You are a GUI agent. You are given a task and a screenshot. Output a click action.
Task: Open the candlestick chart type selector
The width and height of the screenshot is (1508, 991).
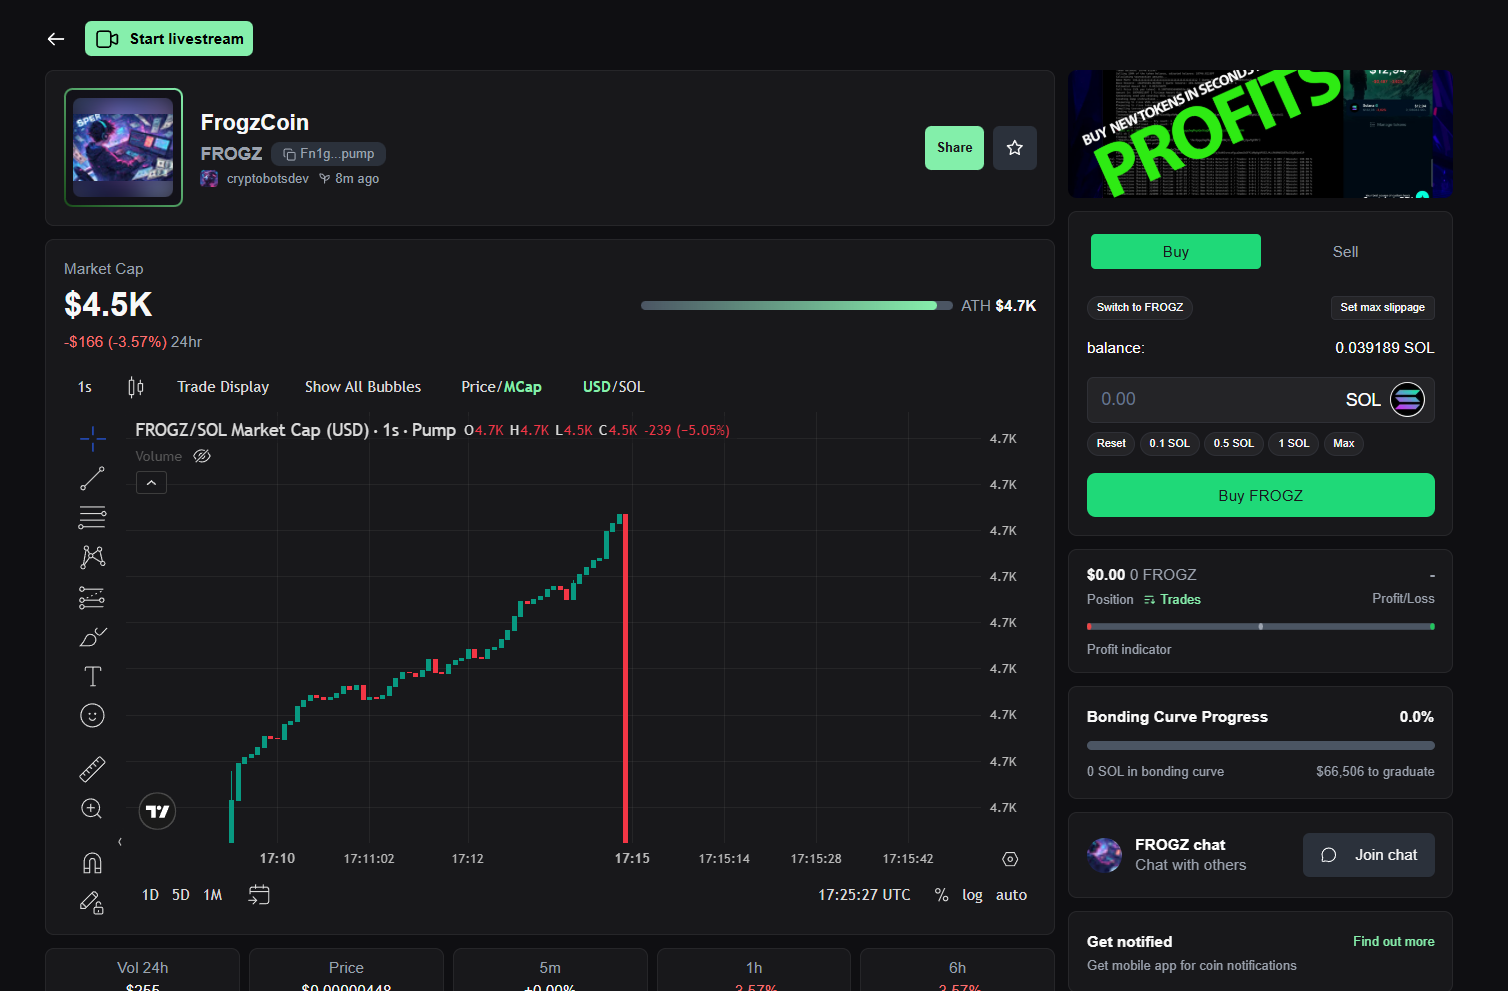(x=136, y=387)
